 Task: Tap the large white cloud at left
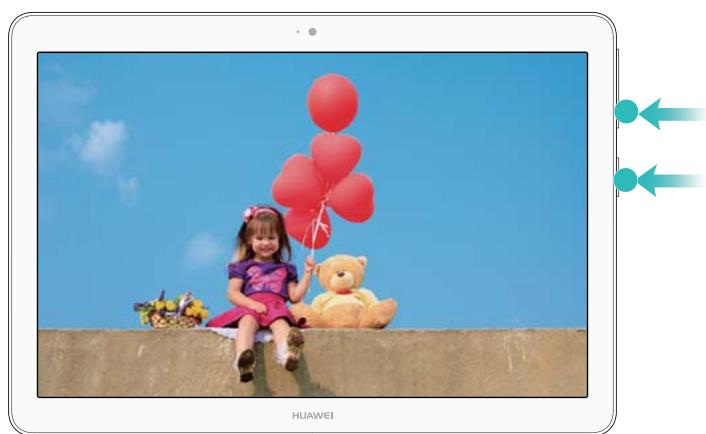[100, 142]
